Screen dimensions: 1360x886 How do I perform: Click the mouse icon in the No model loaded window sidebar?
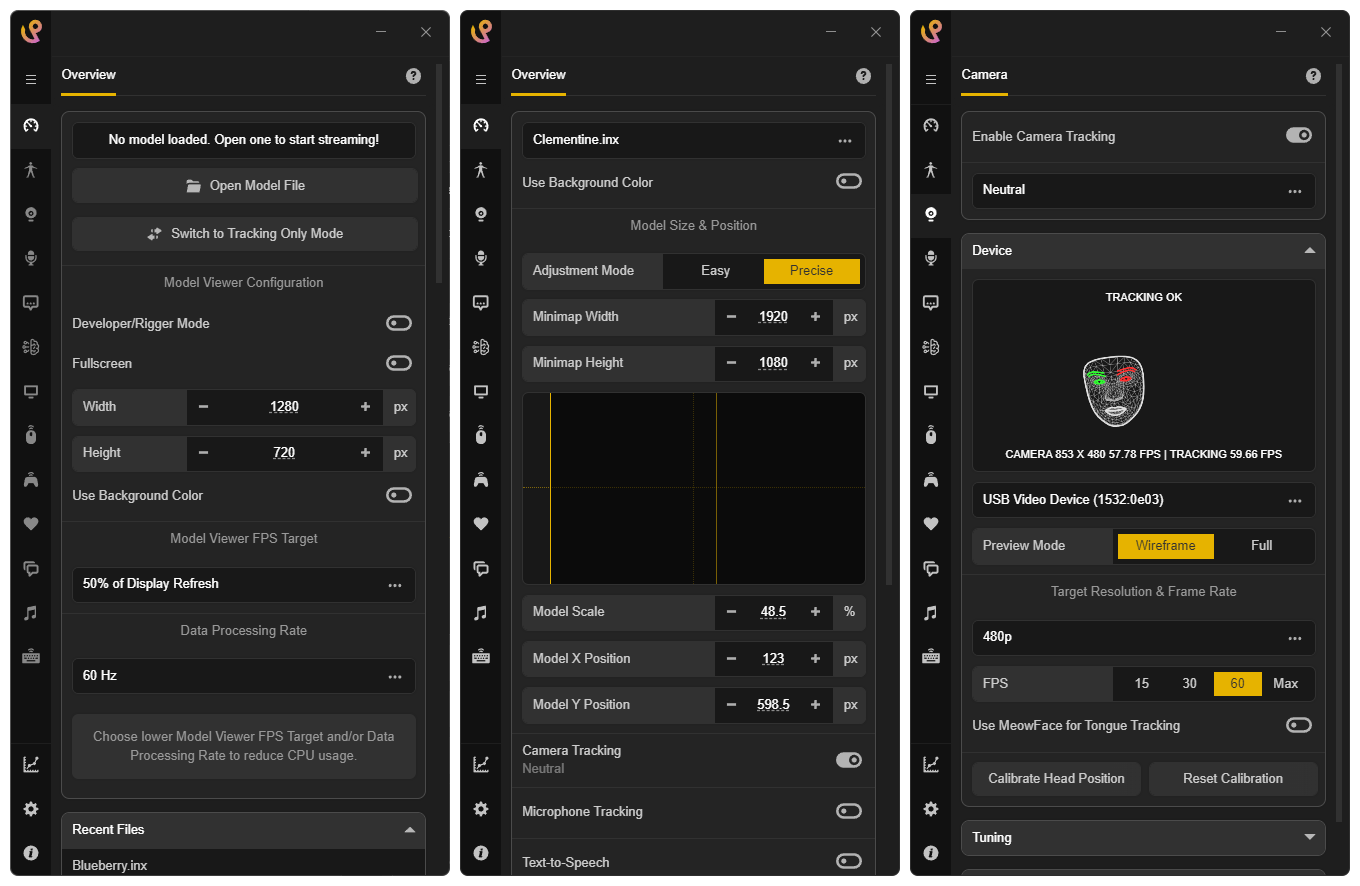(31, 435)
